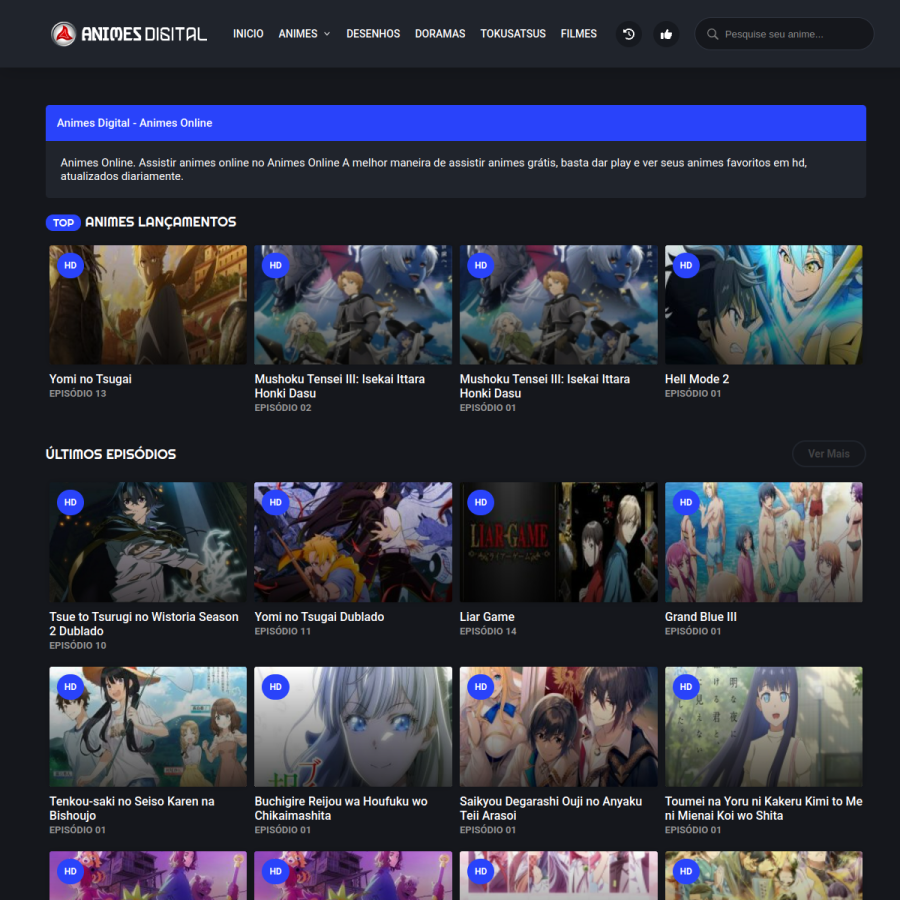Open the DORAMAS section
This screenshot has height=900, width=900.
click(x=440, y=34)
